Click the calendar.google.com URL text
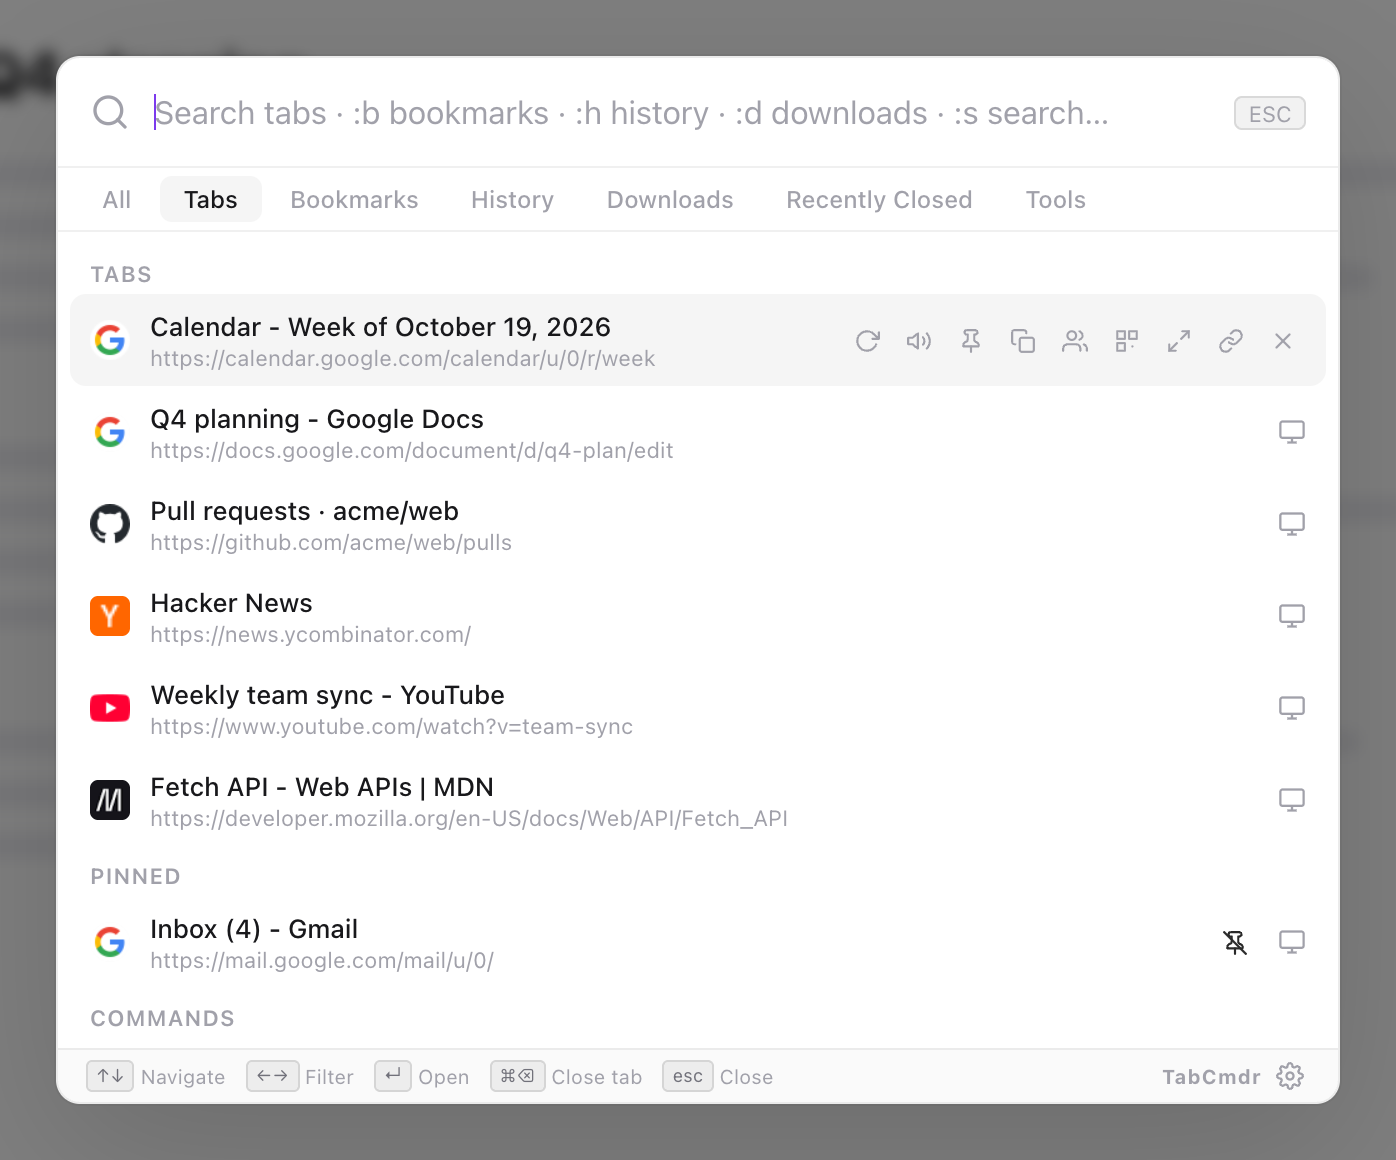This screenshot has width=1396, height=1160. pos(403,359)
